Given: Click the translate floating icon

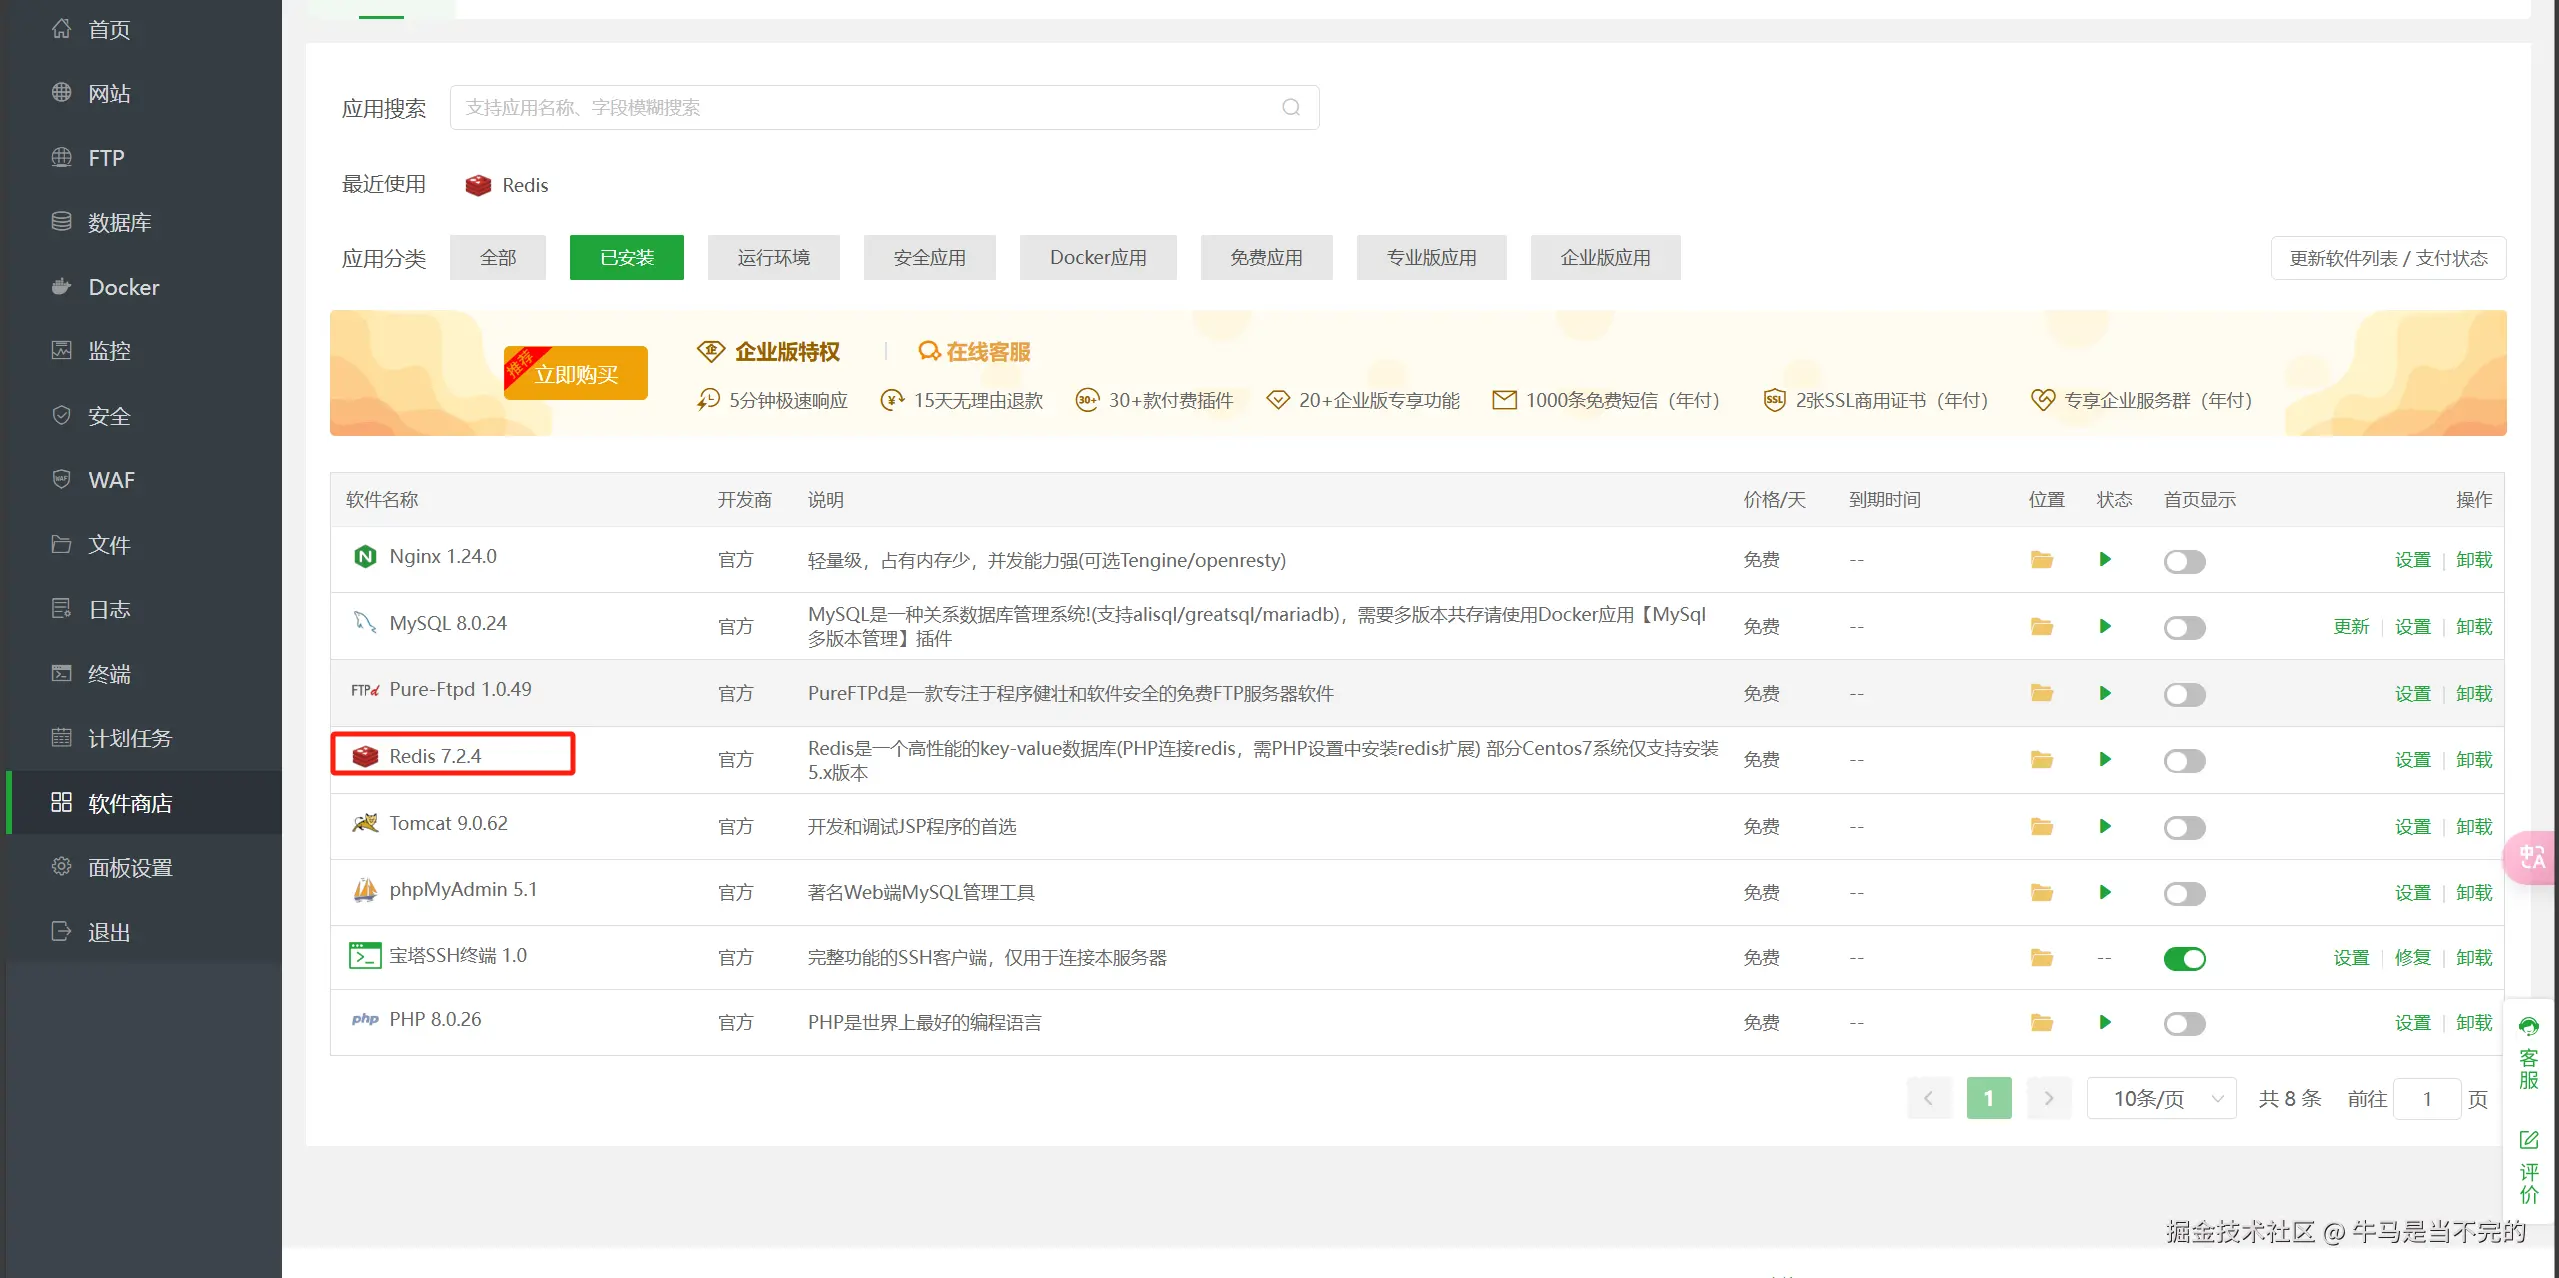Looking at the screenshot, I should [x=2532, y=857].
